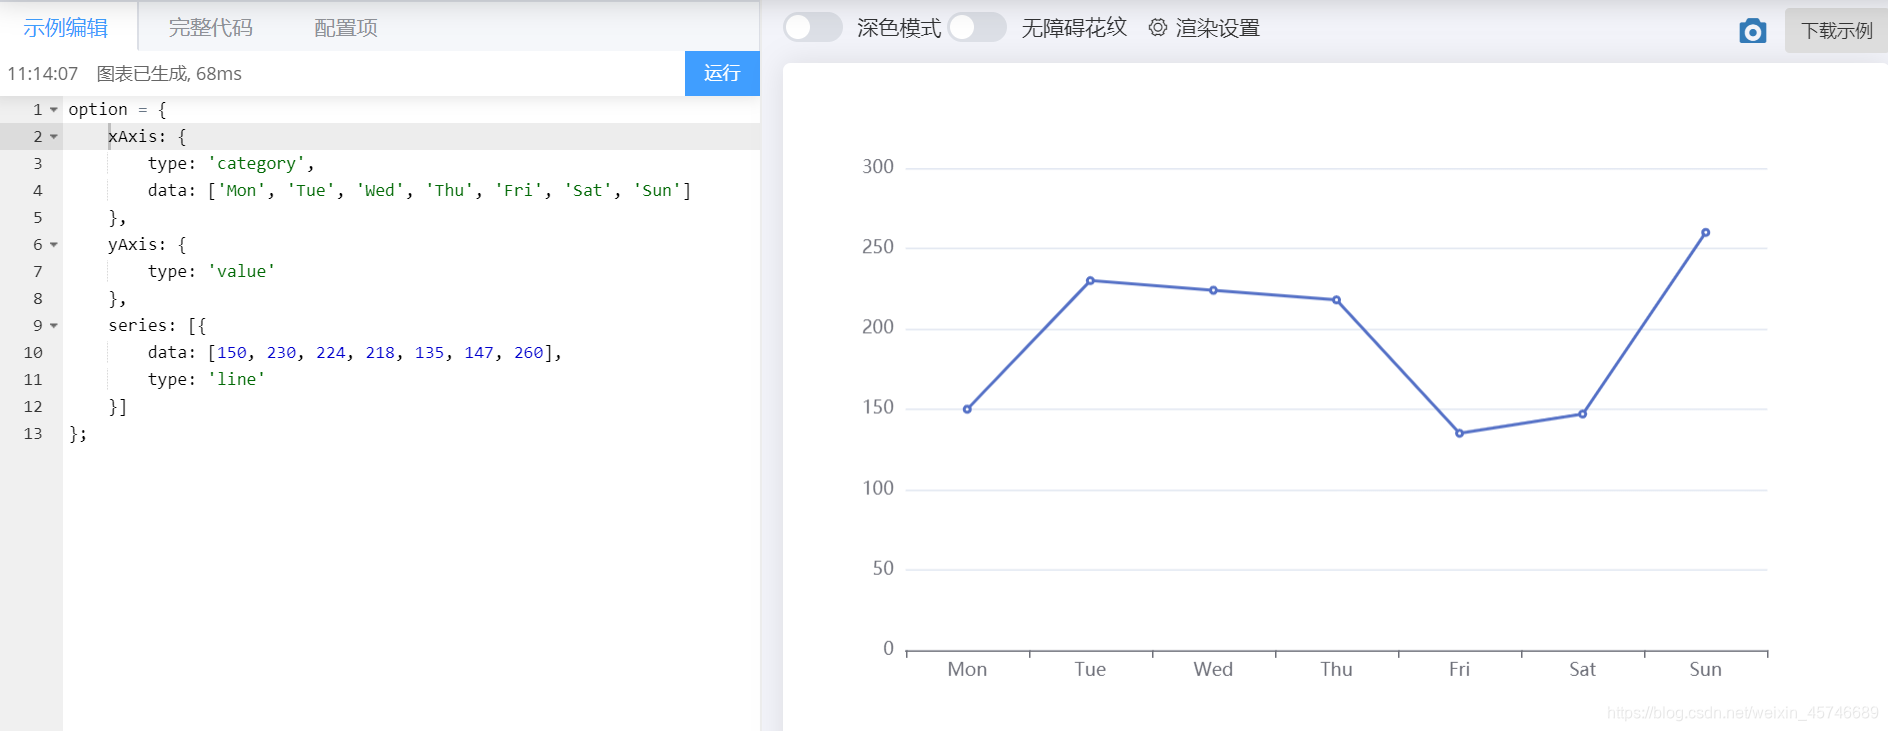The image size is (1888, 731).
Task: Click the Wed data point on the chart
Action: [1213, 290]
